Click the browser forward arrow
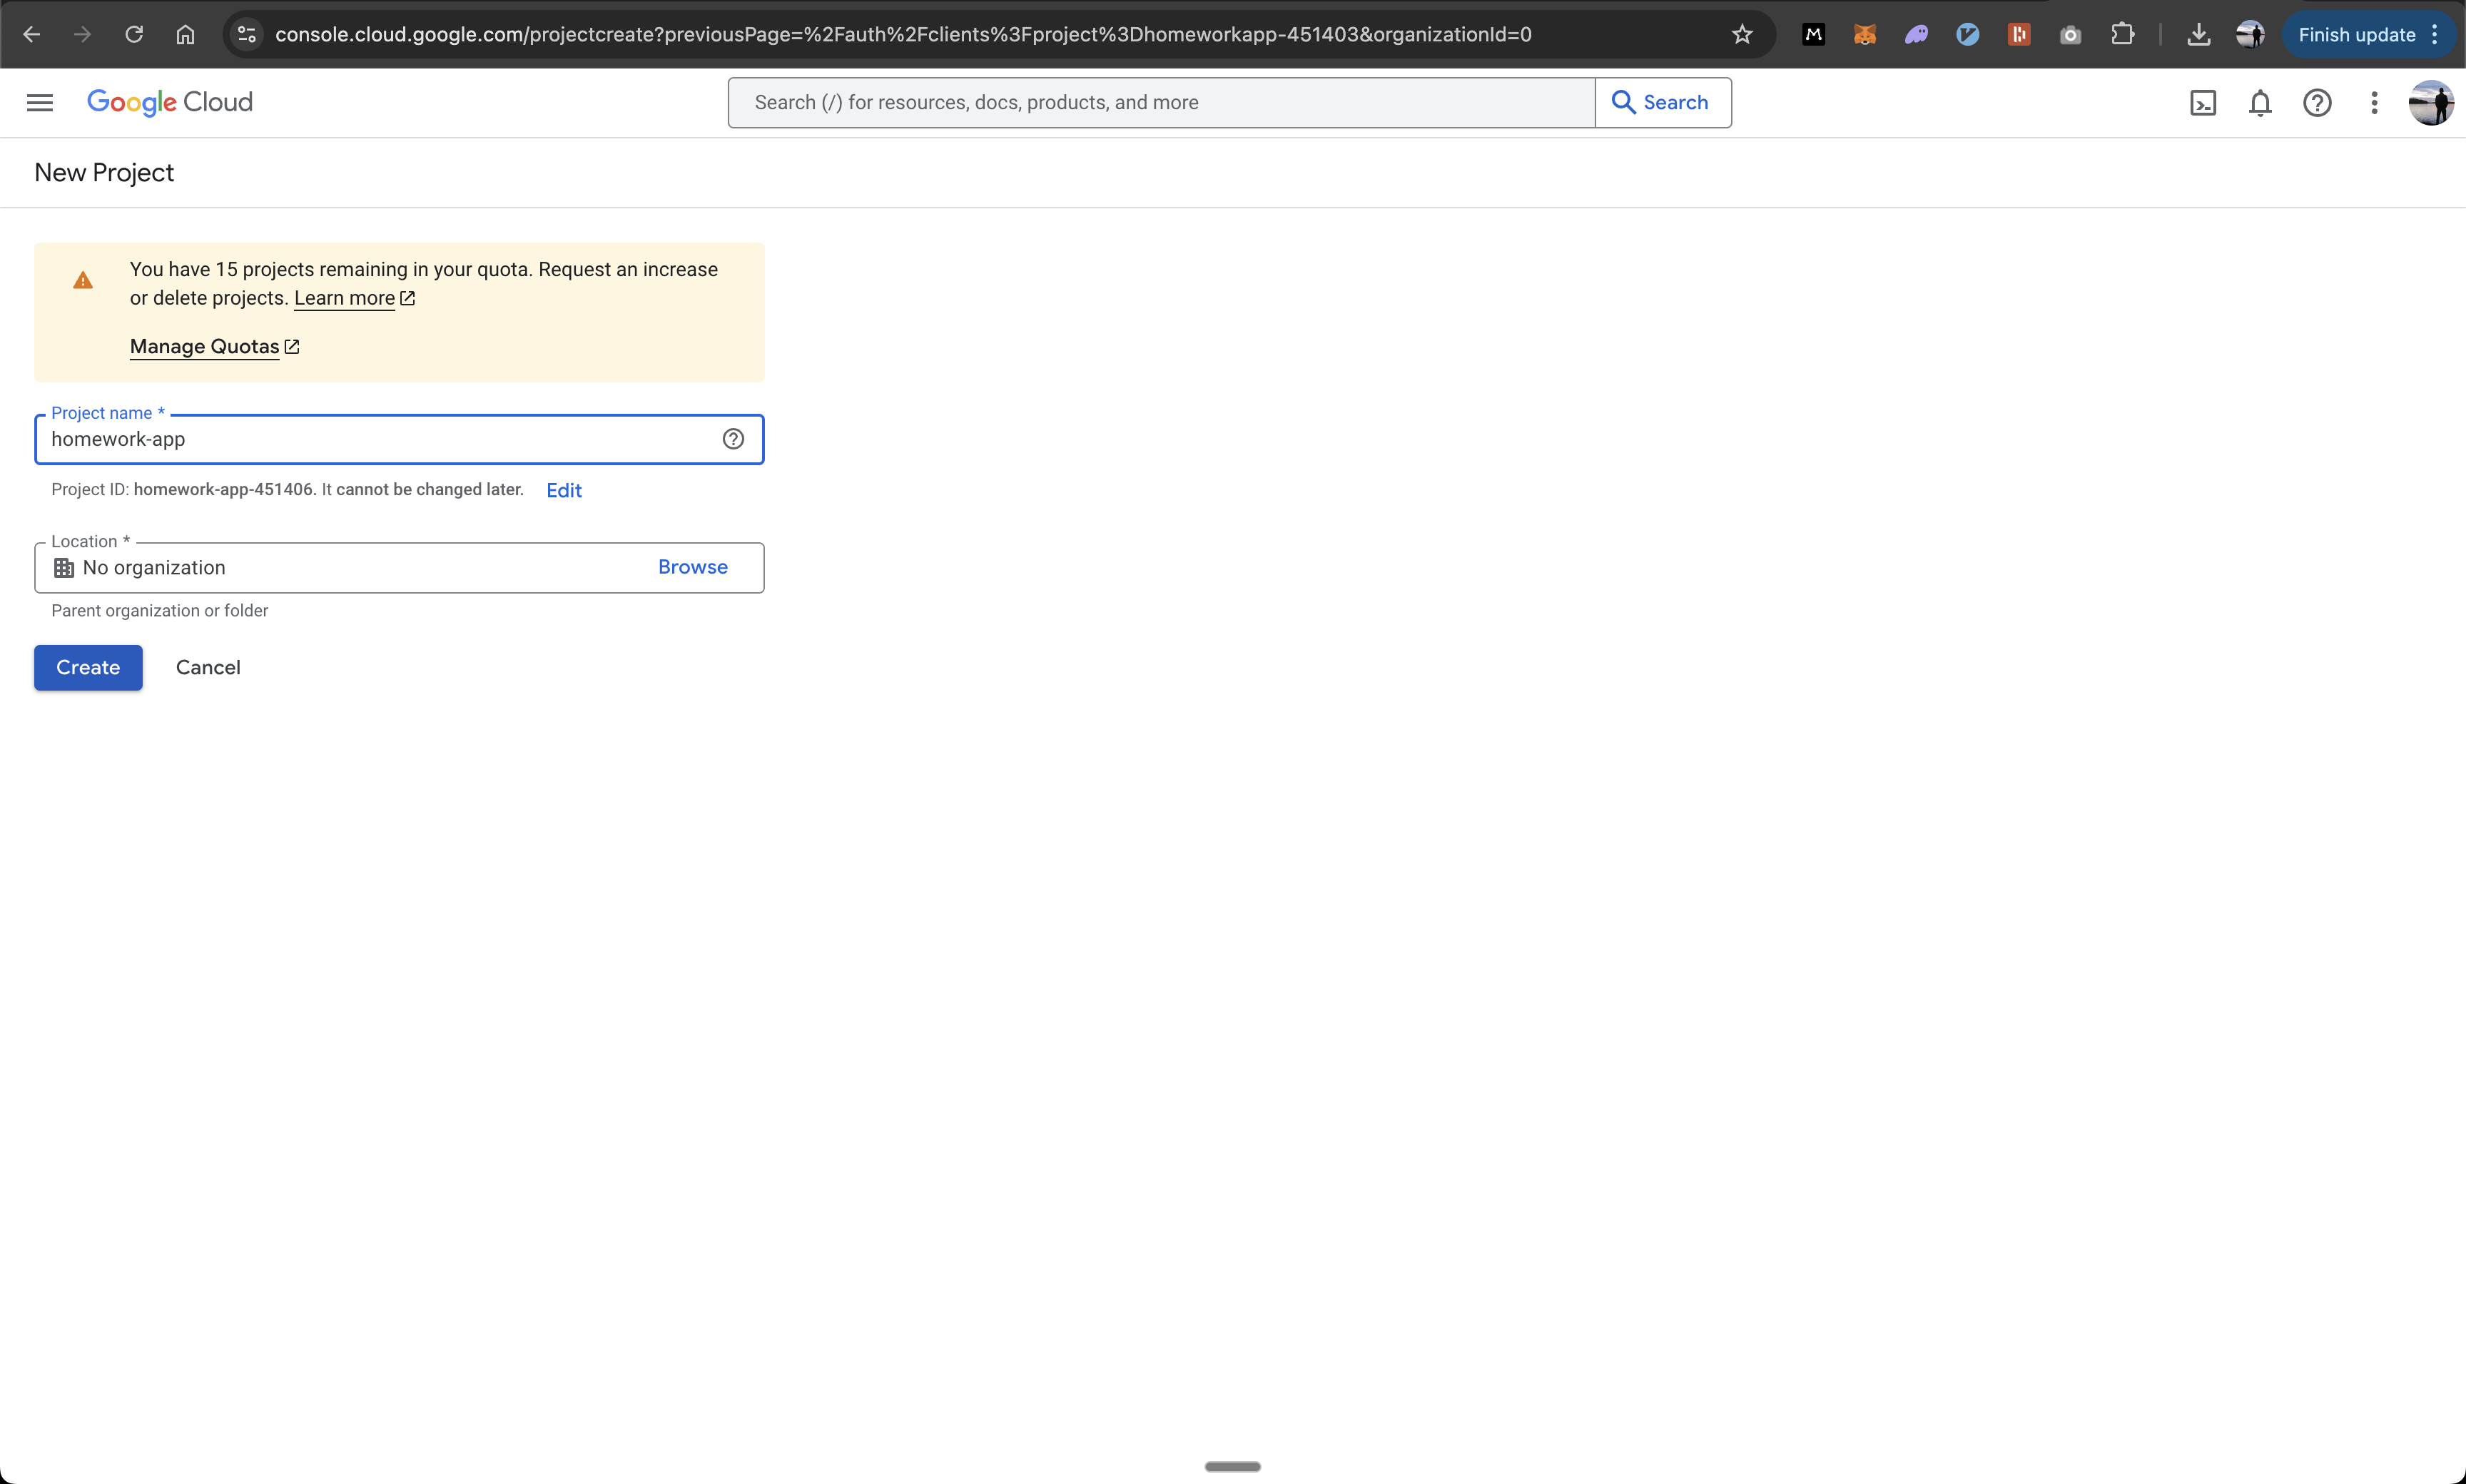The width and height of the screenshot is (2466, 1484). pos(82,34)
